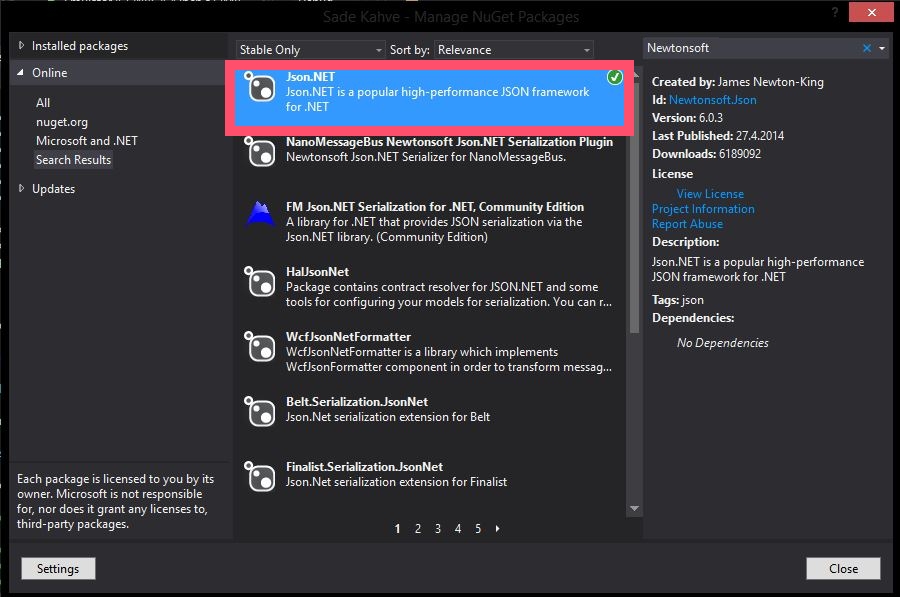The height and width of the screenshot is (597, 900).
Task: Expand the Installed packages section
Action: tap(23, 46)
